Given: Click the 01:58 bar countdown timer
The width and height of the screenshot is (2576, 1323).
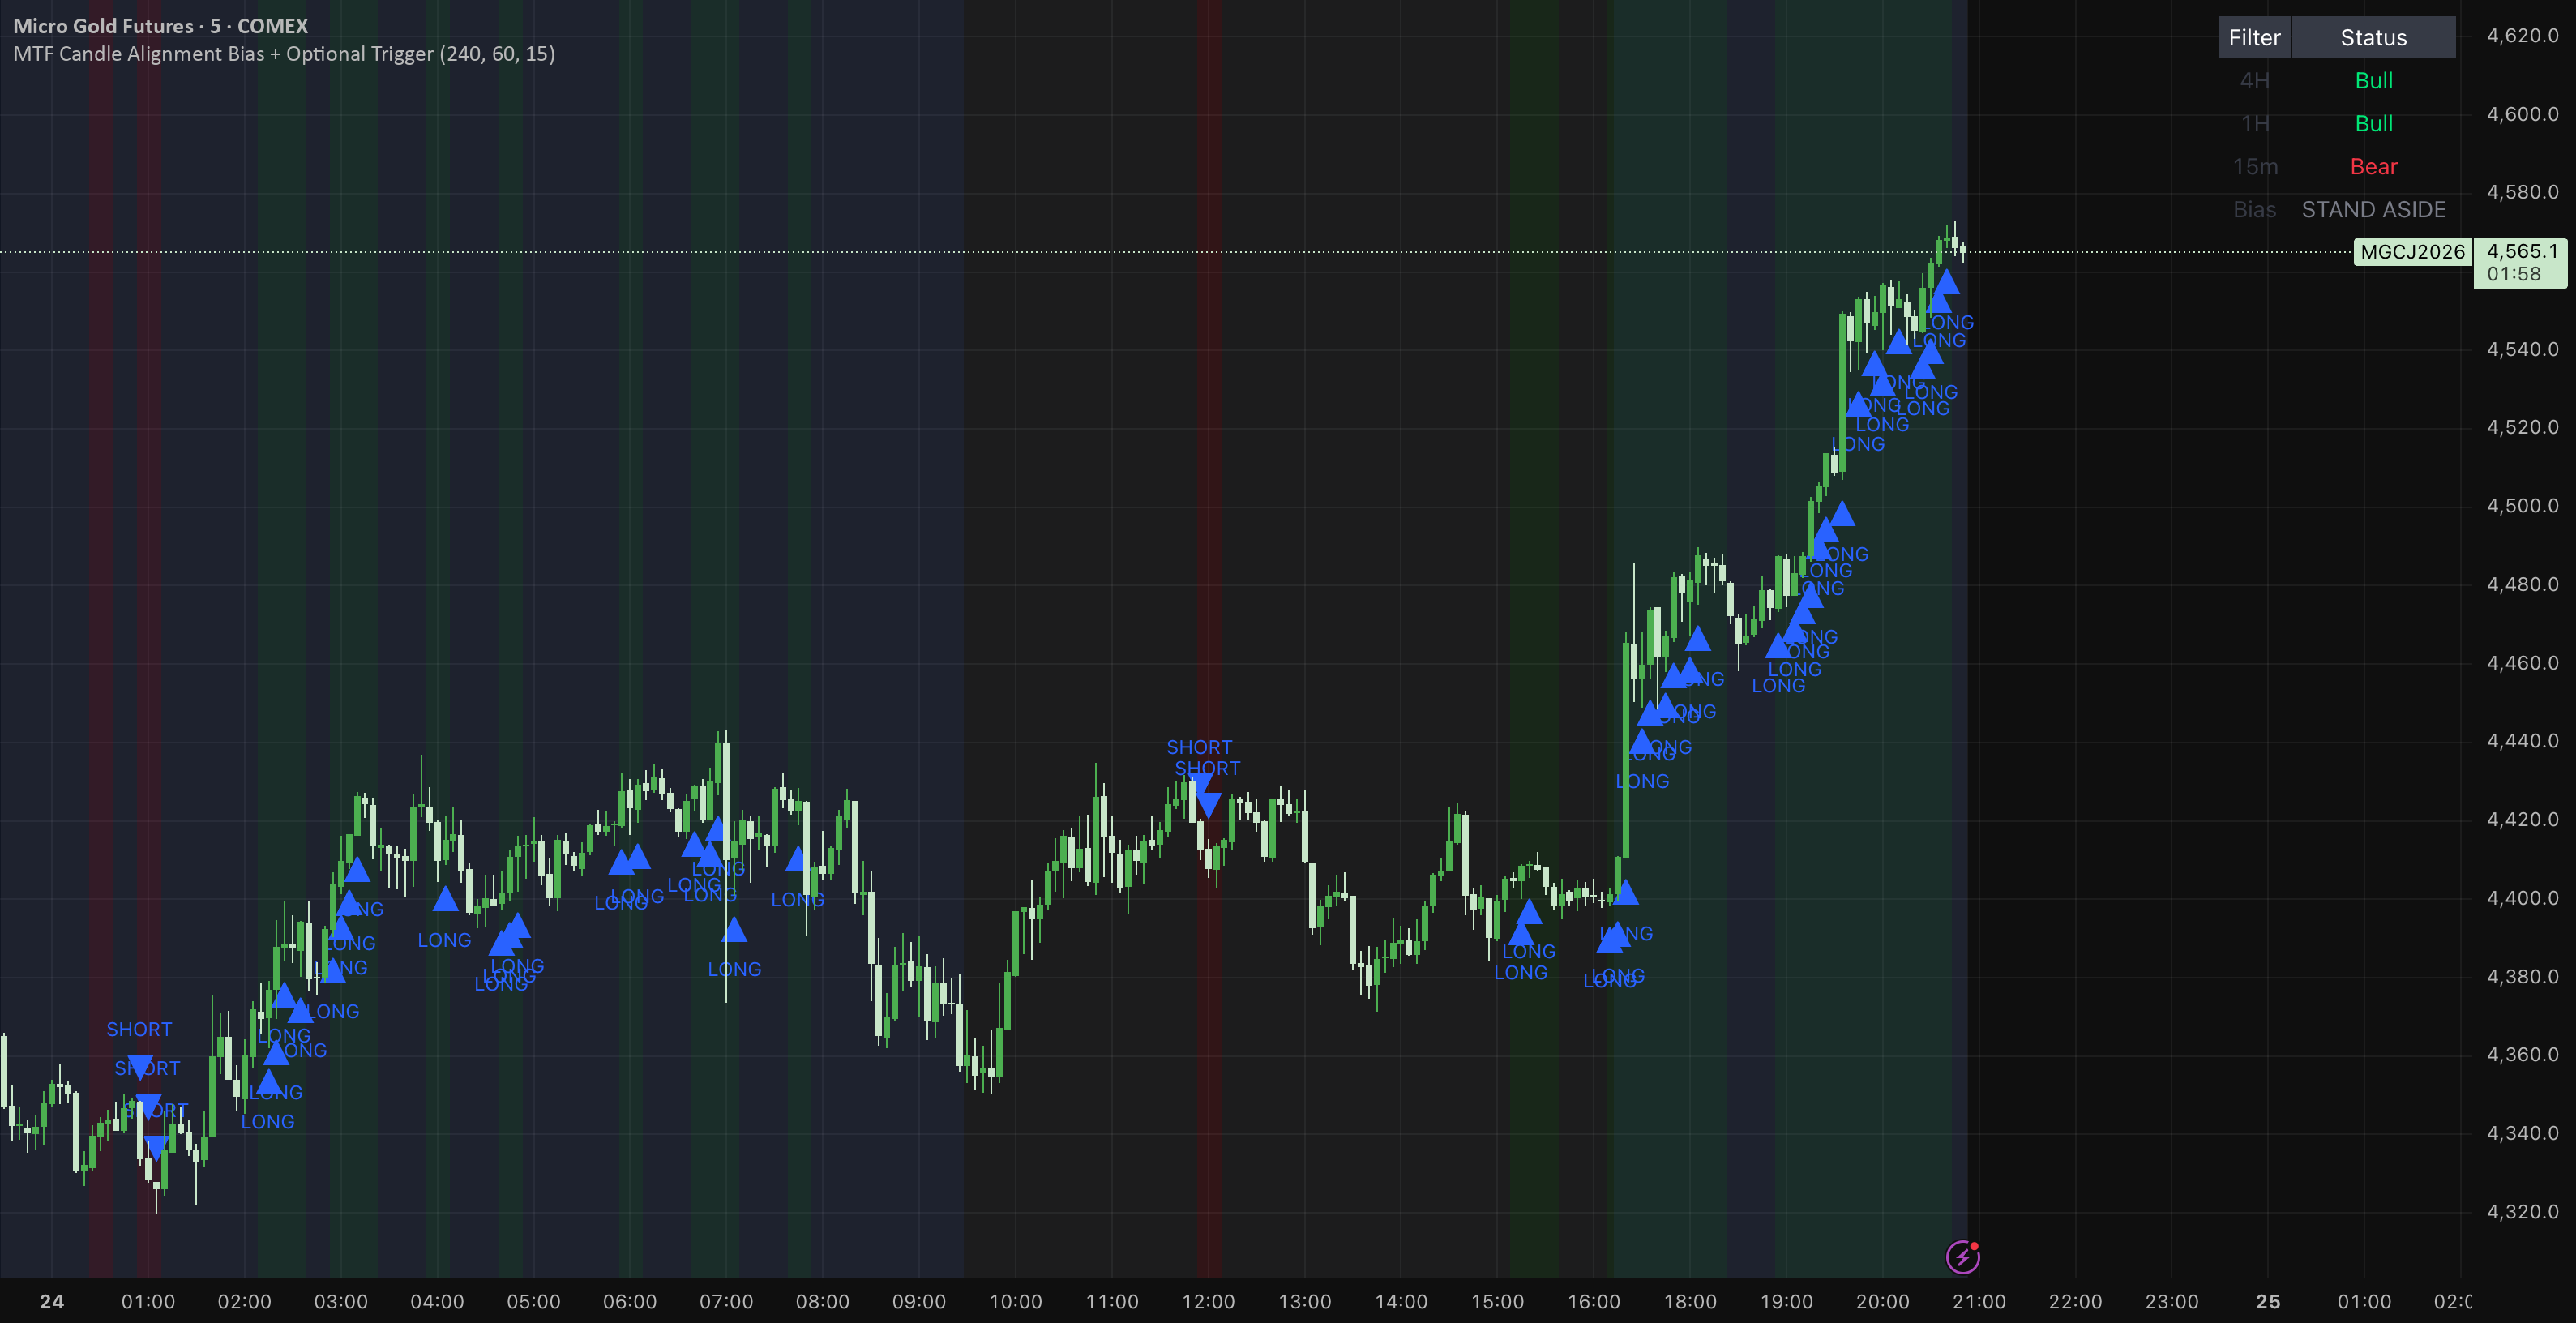Looking at the screenshot, I should pos(2513,274).
